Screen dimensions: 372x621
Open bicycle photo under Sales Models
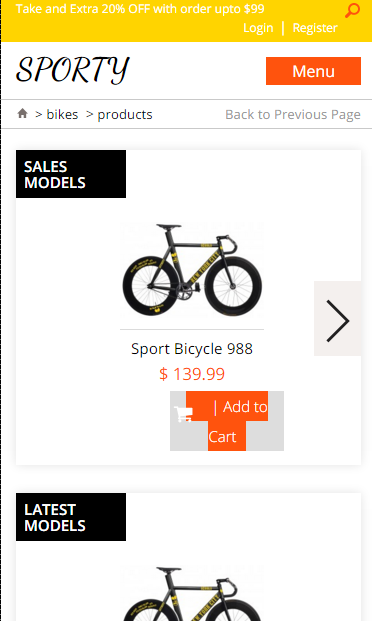pos(192,269)
